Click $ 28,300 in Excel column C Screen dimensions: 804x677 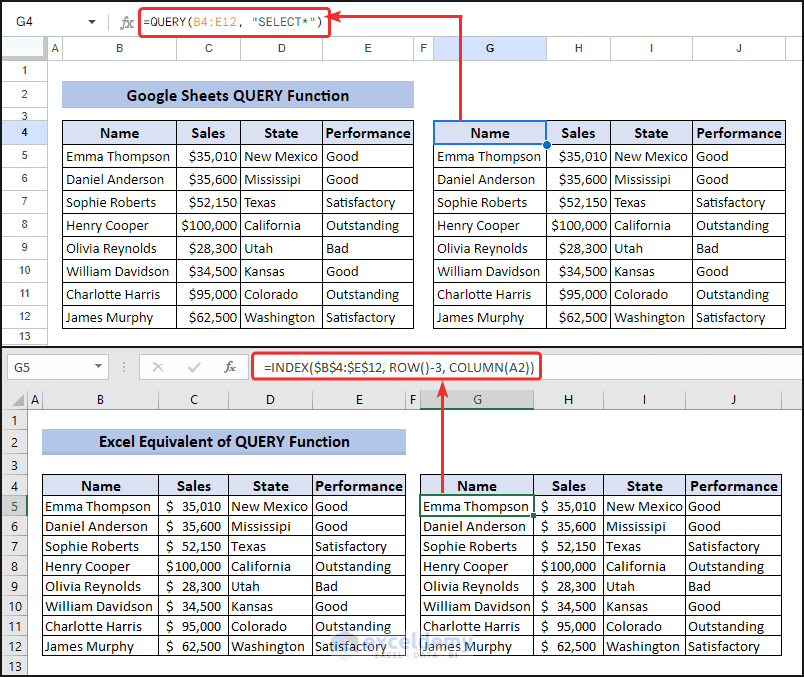(194, 586)
